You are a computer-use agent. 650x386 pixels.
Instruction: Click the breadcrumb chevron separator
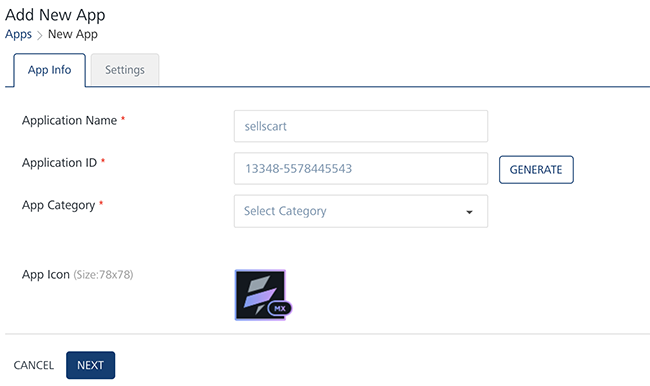pos(40,35)
